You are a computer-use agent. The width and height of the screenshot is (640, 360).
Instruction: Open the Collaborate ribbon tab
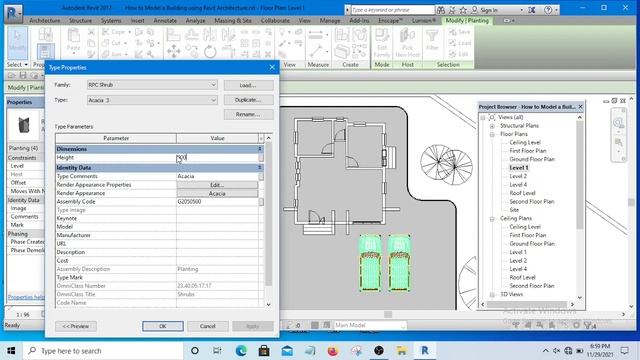[x=275, y=20]
